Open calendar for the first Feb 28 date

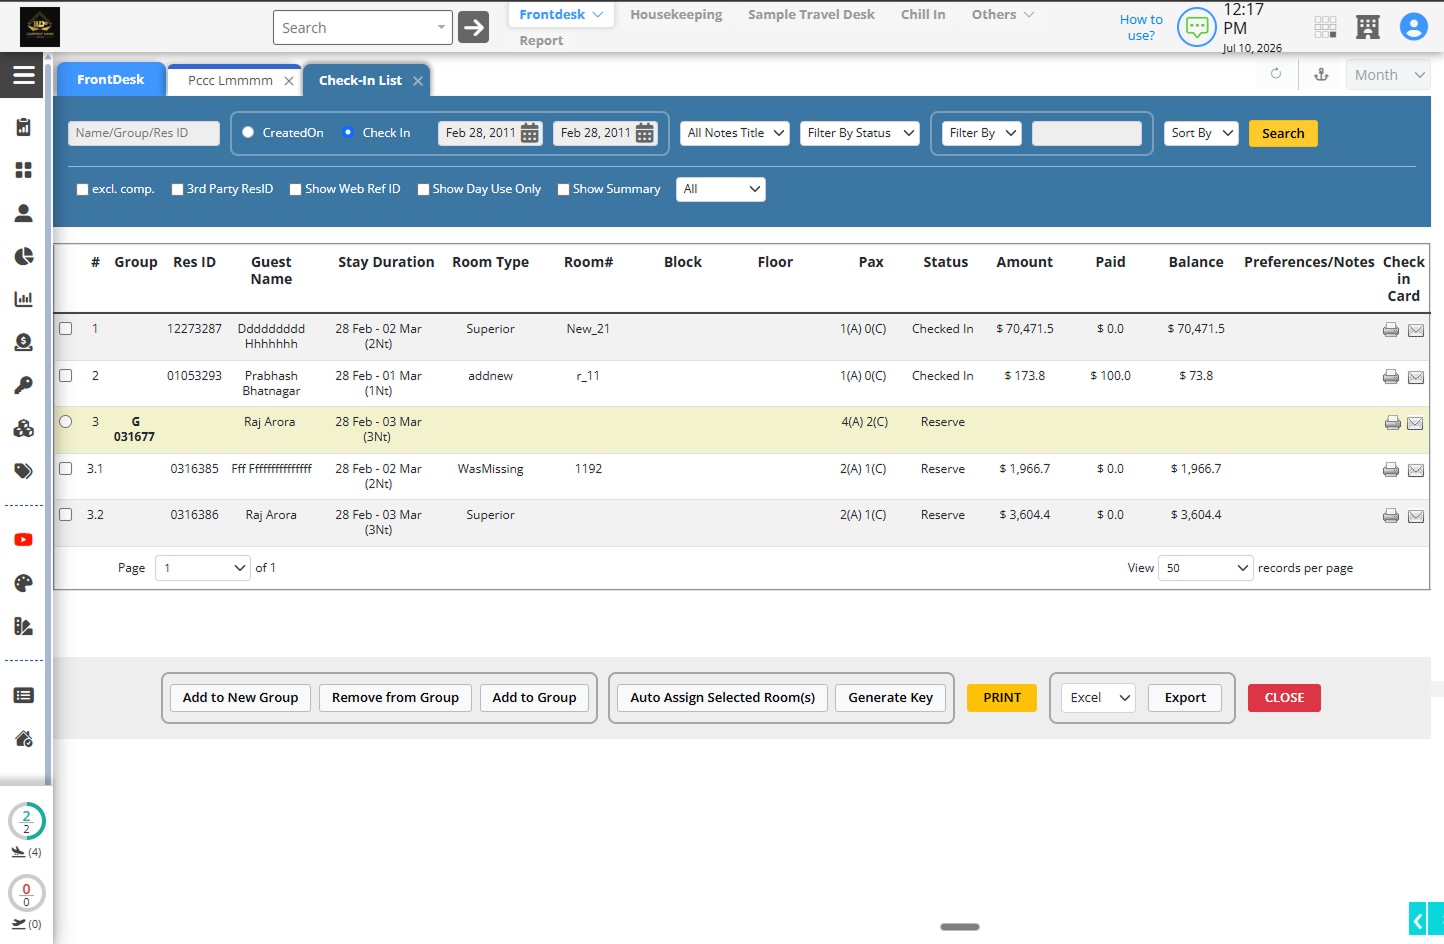click(530, 133)
